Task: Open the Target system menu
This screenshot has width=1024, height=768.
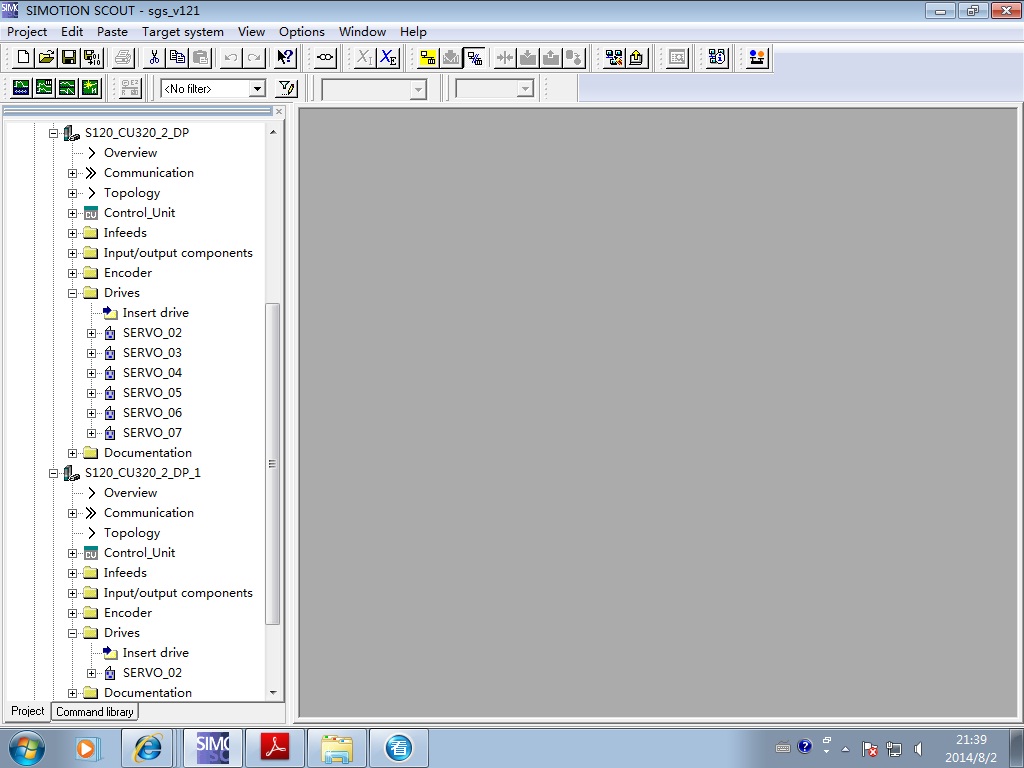Action: point(183,31)
